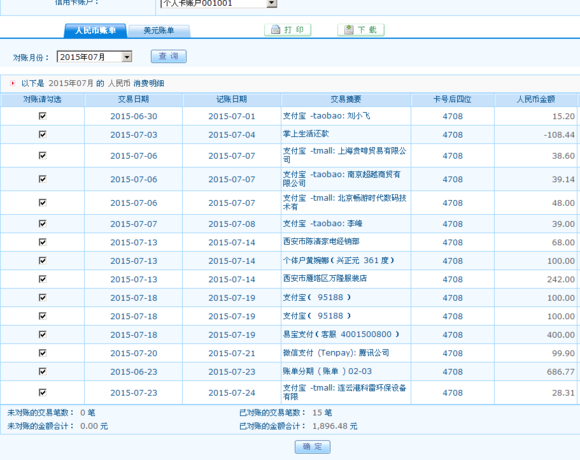This screenshot has width=580, height=460.
Task: Click the amount 242.00
Action: (x=561, y=279)
